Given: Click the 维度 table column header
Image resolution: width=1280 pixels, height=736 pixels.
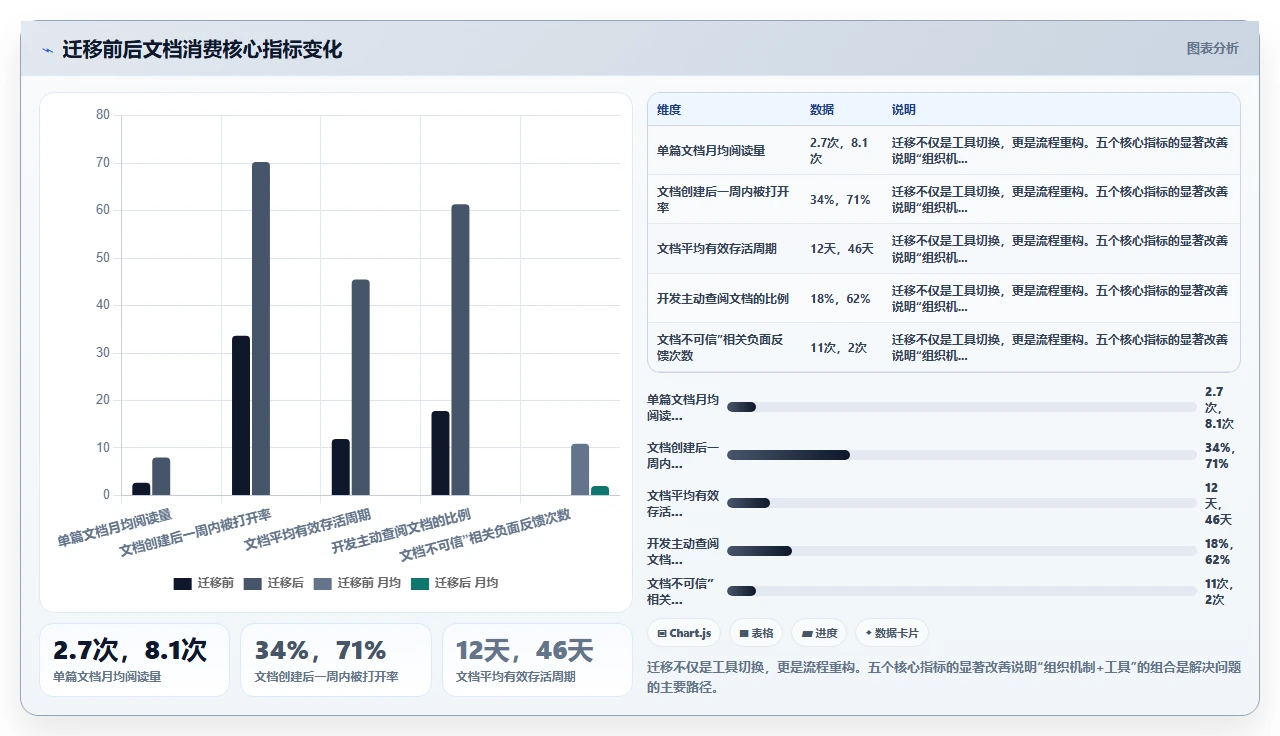Looking at the screenshot, I should (669, 110).
